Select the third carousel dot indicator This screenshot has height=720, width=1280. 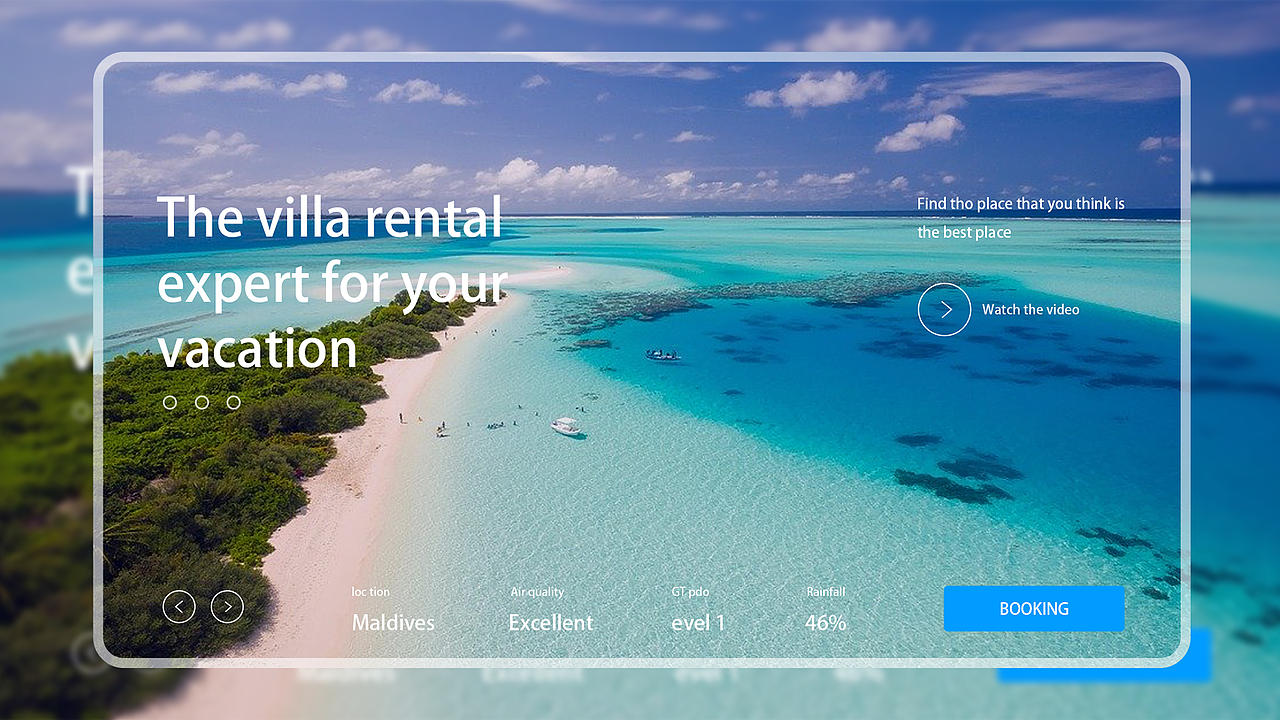[233, 402]
